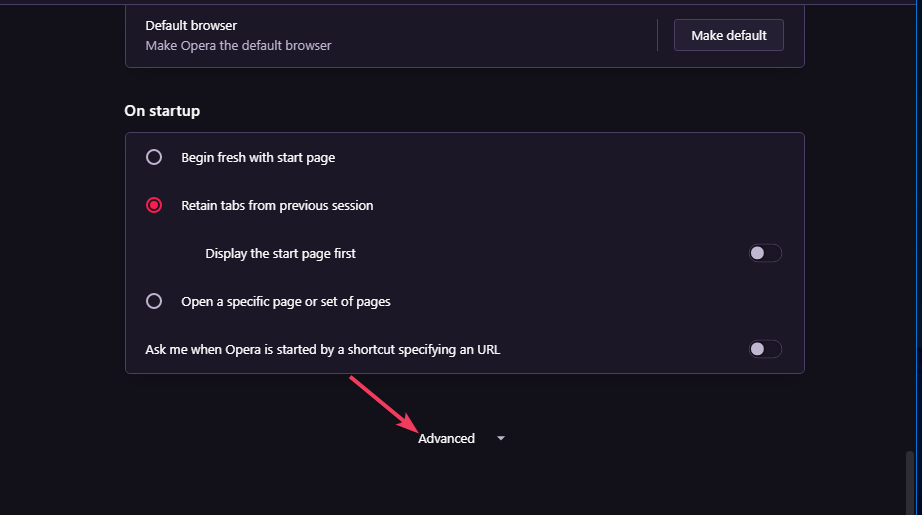
Task: Enable the Ask me when Opera is started toggle
Action: point(765,349)
